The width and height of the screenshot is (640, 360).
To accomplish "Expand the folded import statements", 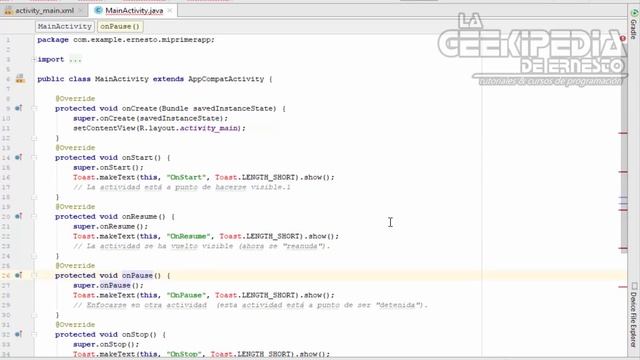I will pyautogui.click(x=34, y=60).
